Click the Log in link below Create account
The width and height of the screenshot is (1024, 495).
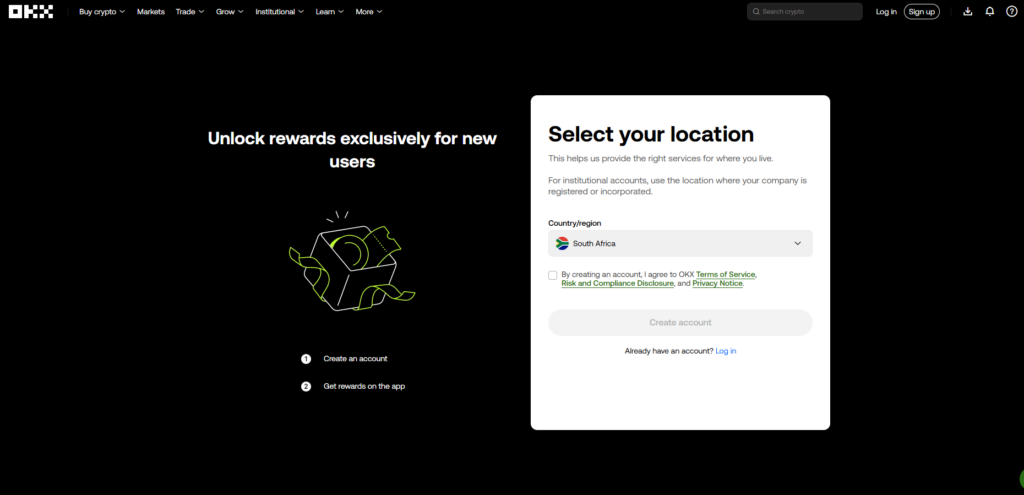(x=726, y=351)
